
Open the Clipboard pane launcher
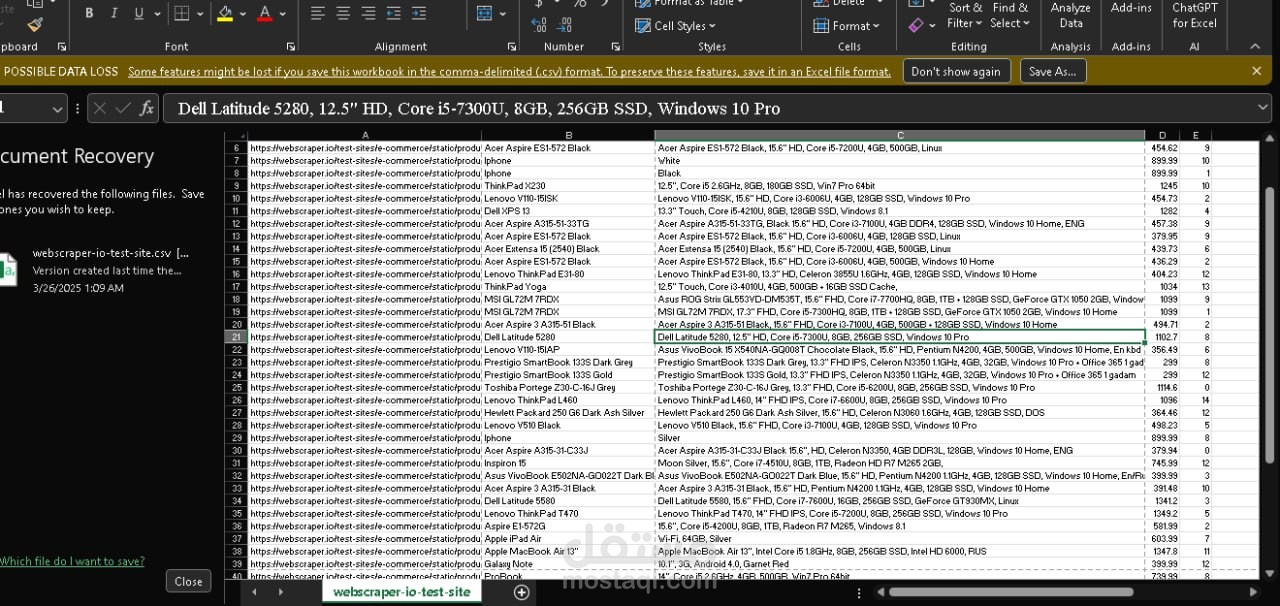click(x=62, y=47)
